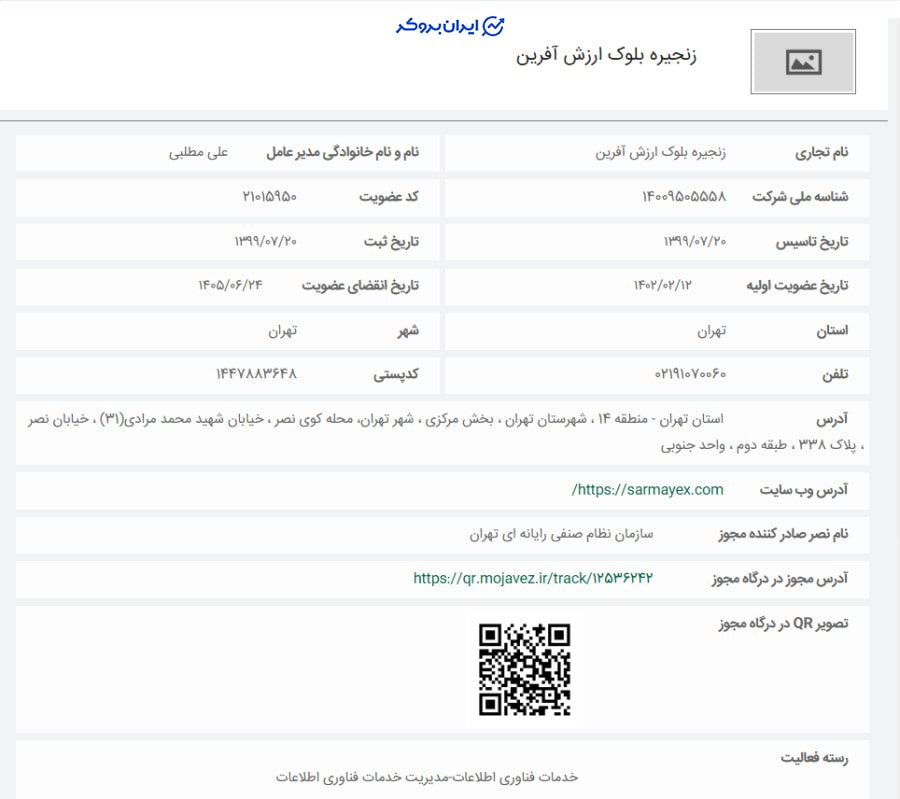The image size is (900, 799).
Task: Select تهران value in the شهر row
Action: click(282, 331)
